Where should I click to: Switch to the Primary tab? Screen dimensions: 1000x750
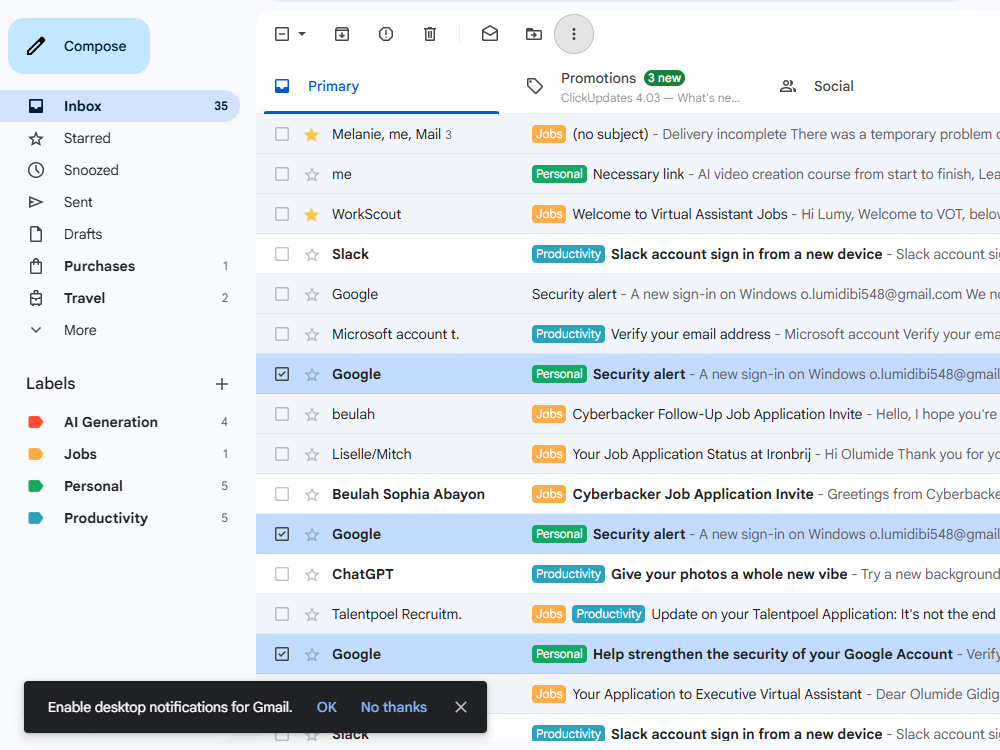tap(381, 86)
